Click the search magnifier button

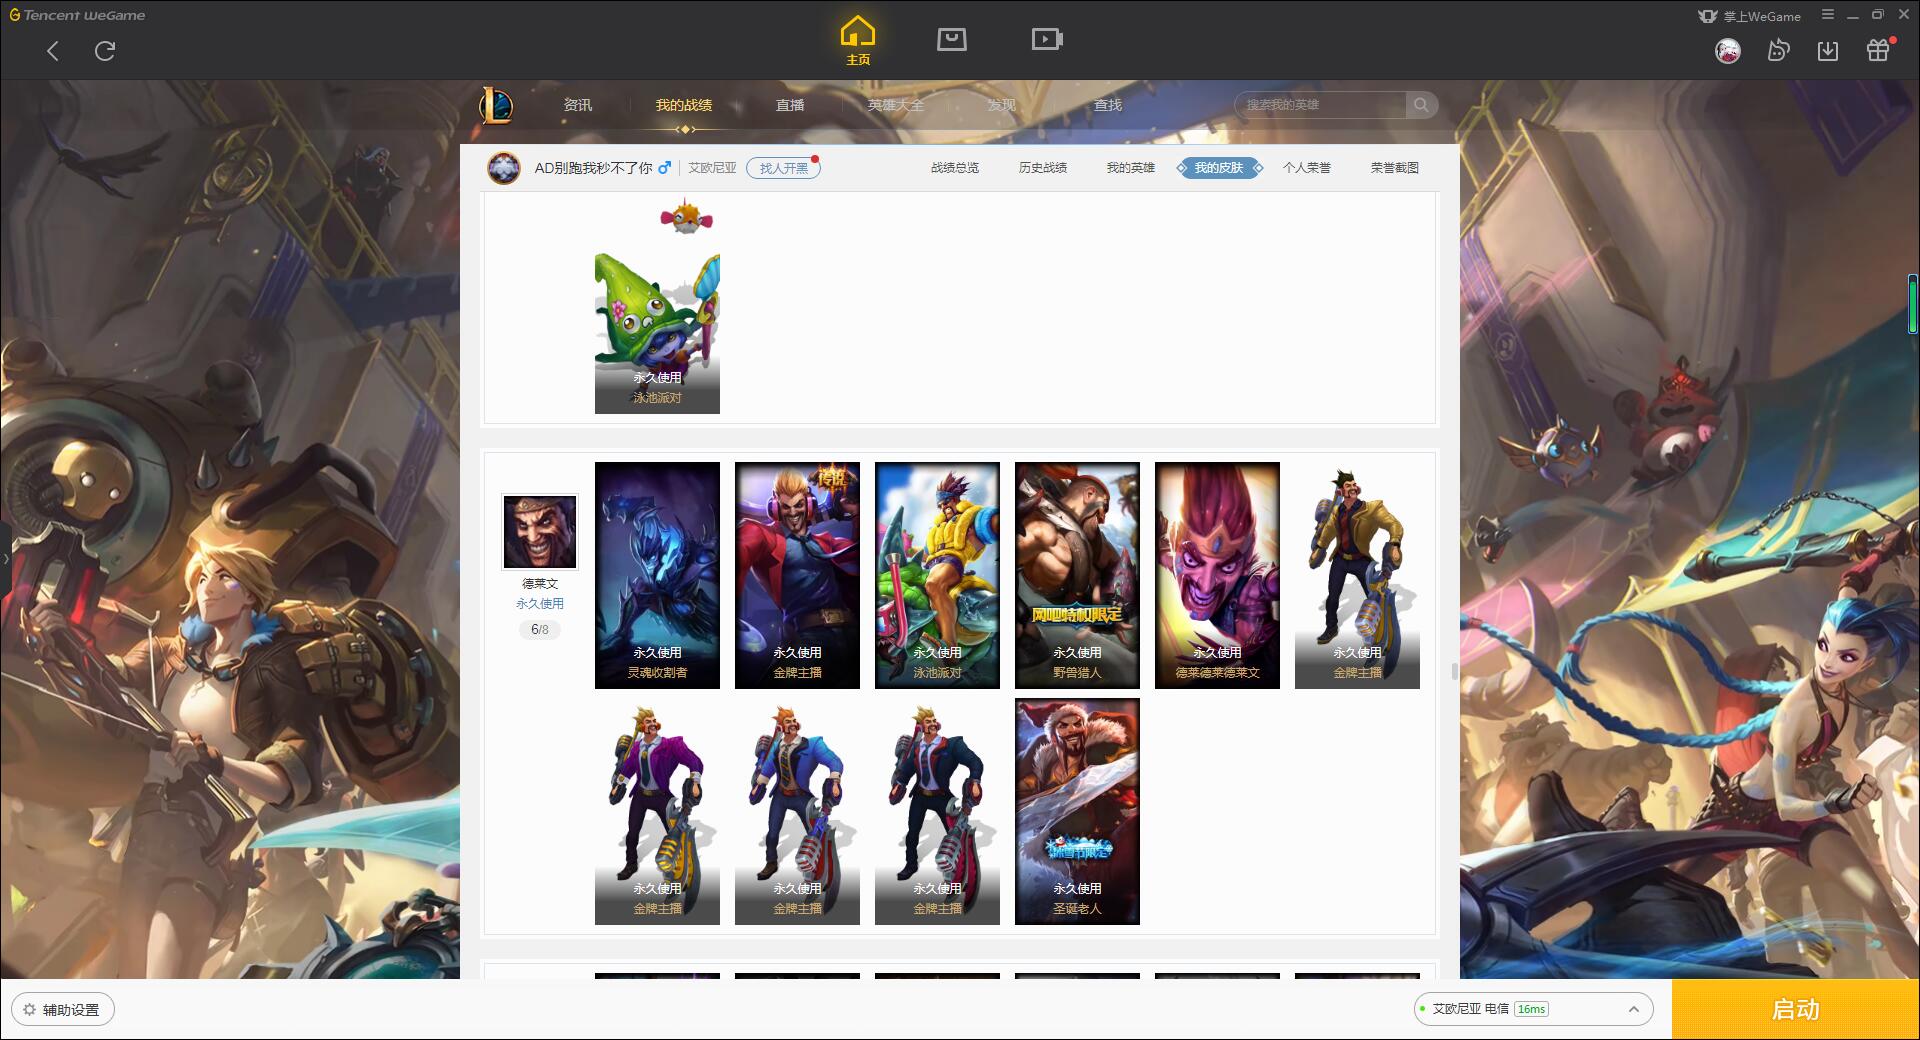tap(1420, 105)
